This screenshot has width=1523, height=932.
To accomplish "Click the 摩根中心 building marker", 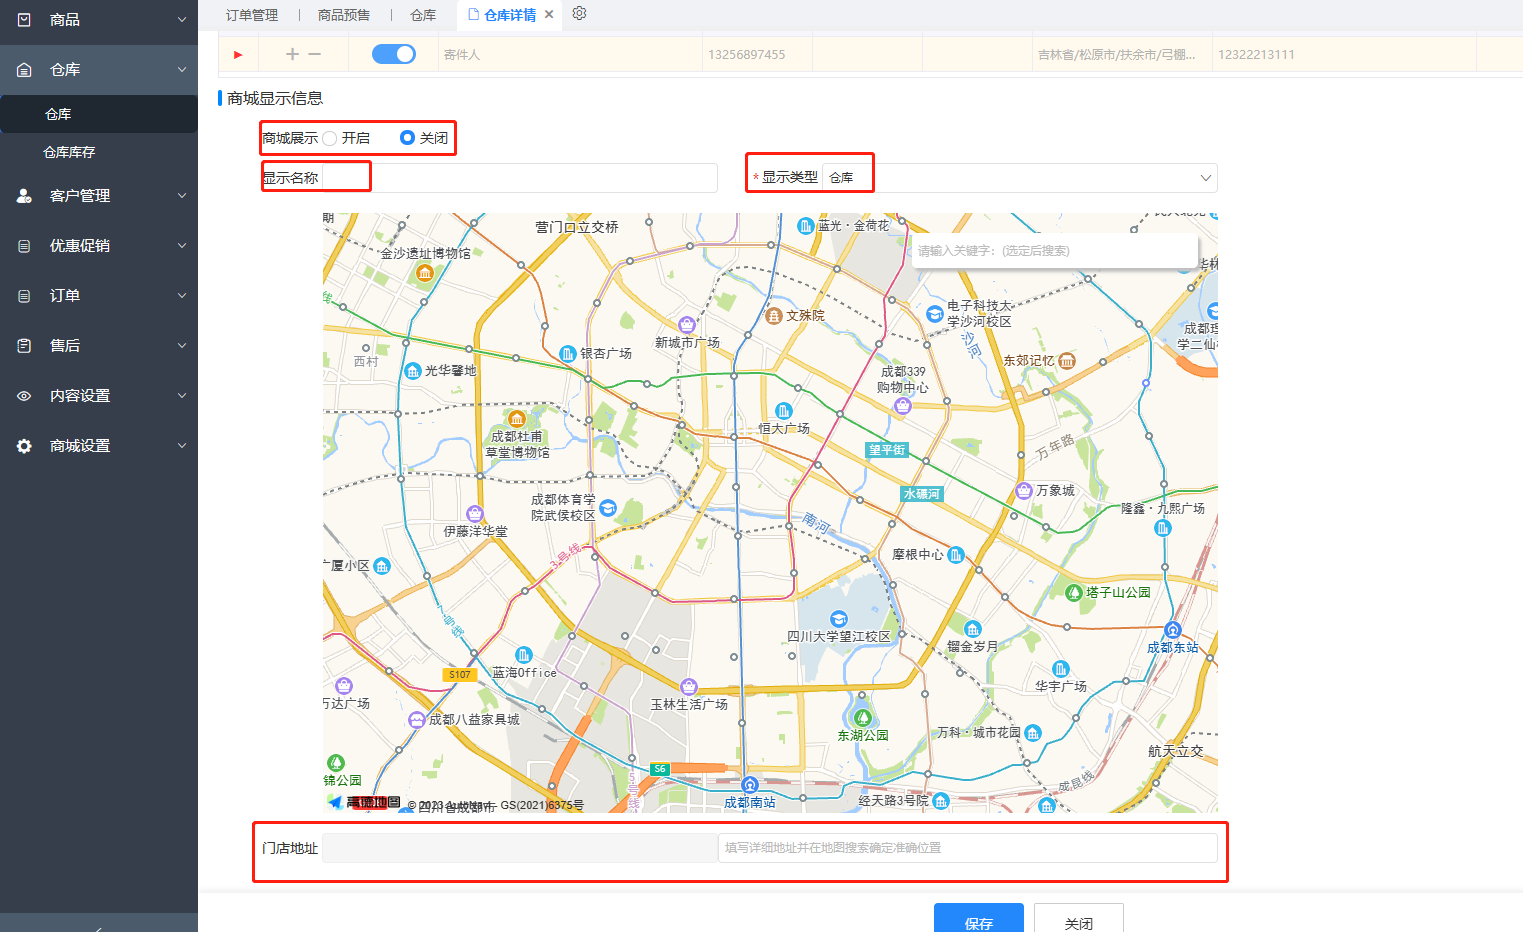I will 956,554.
